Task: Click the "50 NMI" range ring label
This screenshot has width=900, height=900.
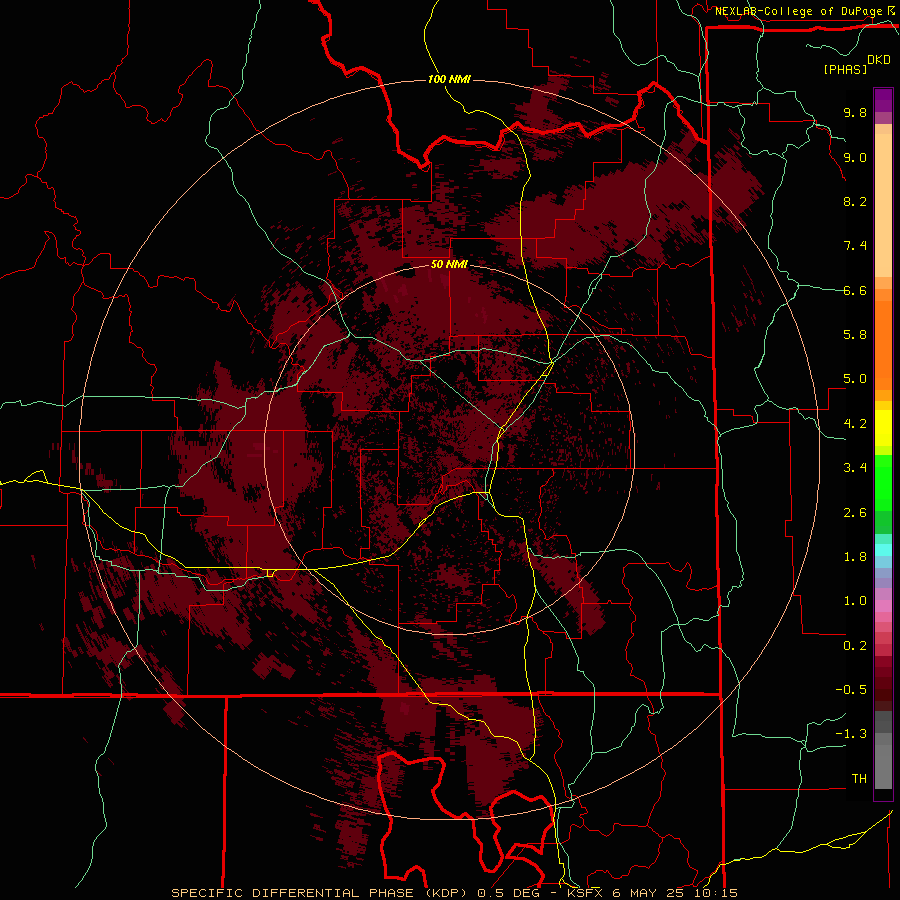Action: click(449, 265)
